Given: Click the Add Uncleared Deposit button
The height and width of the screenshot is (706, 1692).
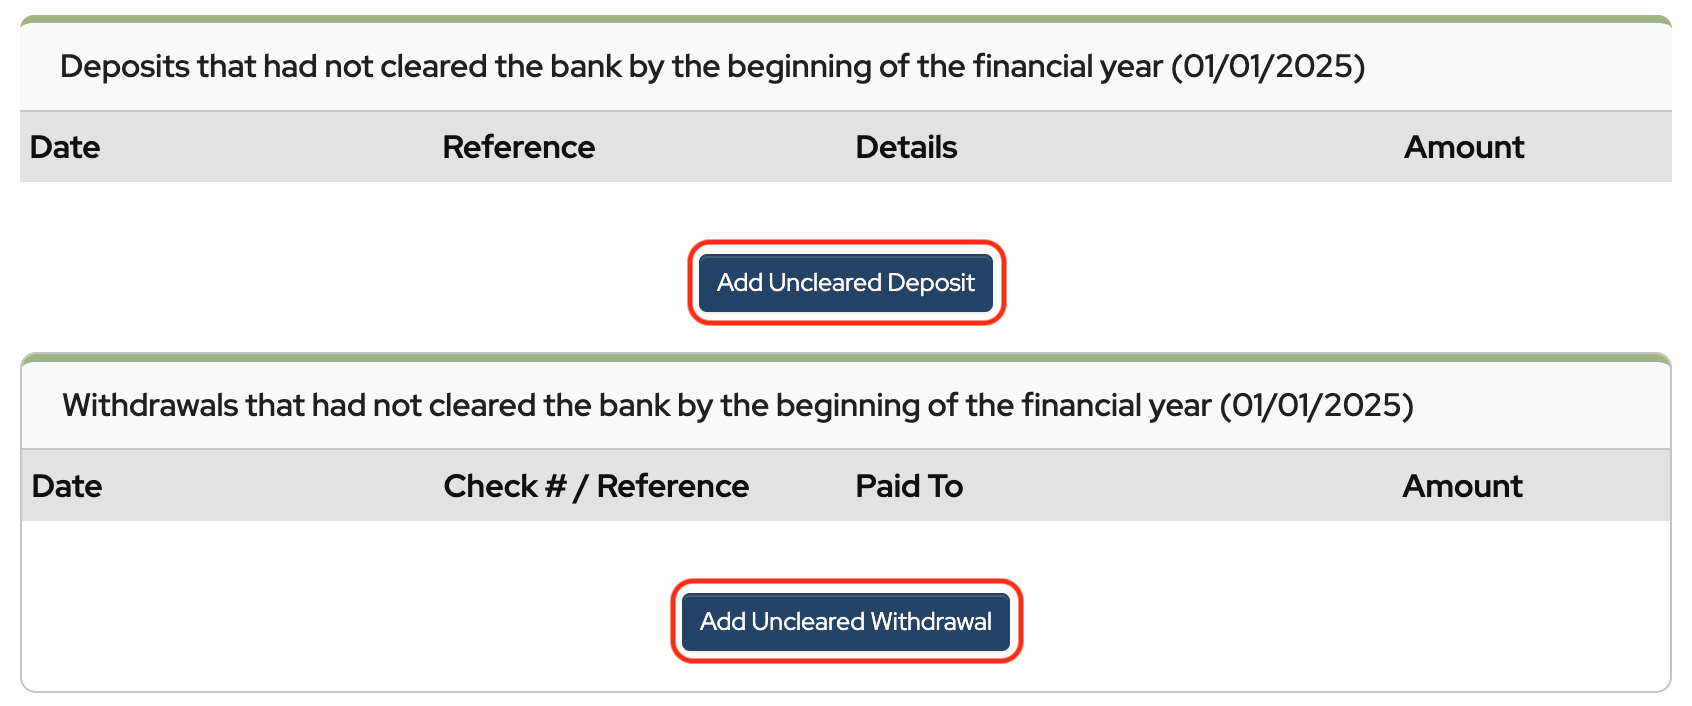Looking at the screenshot, I should (x=845, y=283).
